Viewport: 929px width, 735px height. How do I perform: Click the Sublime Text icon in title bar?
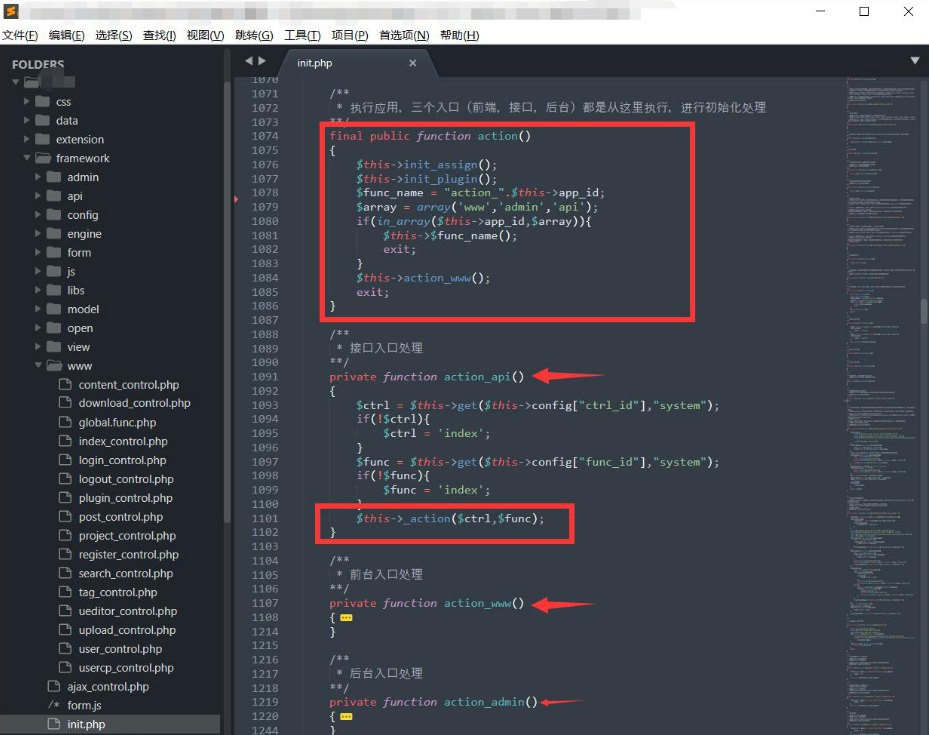12,12
